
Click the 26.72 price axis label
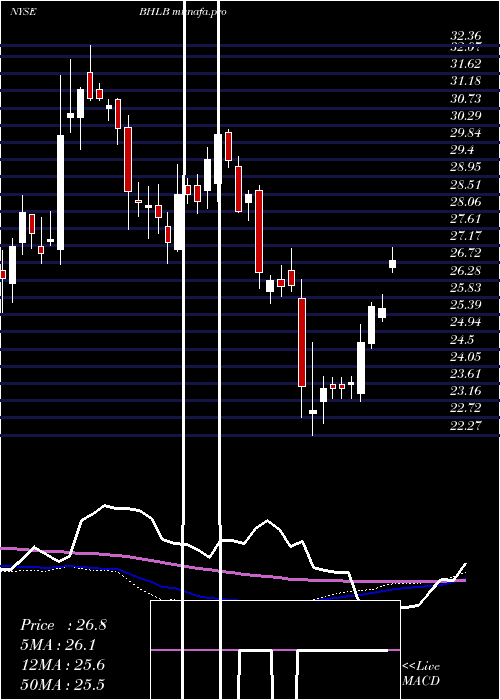[x=466, y=254]
